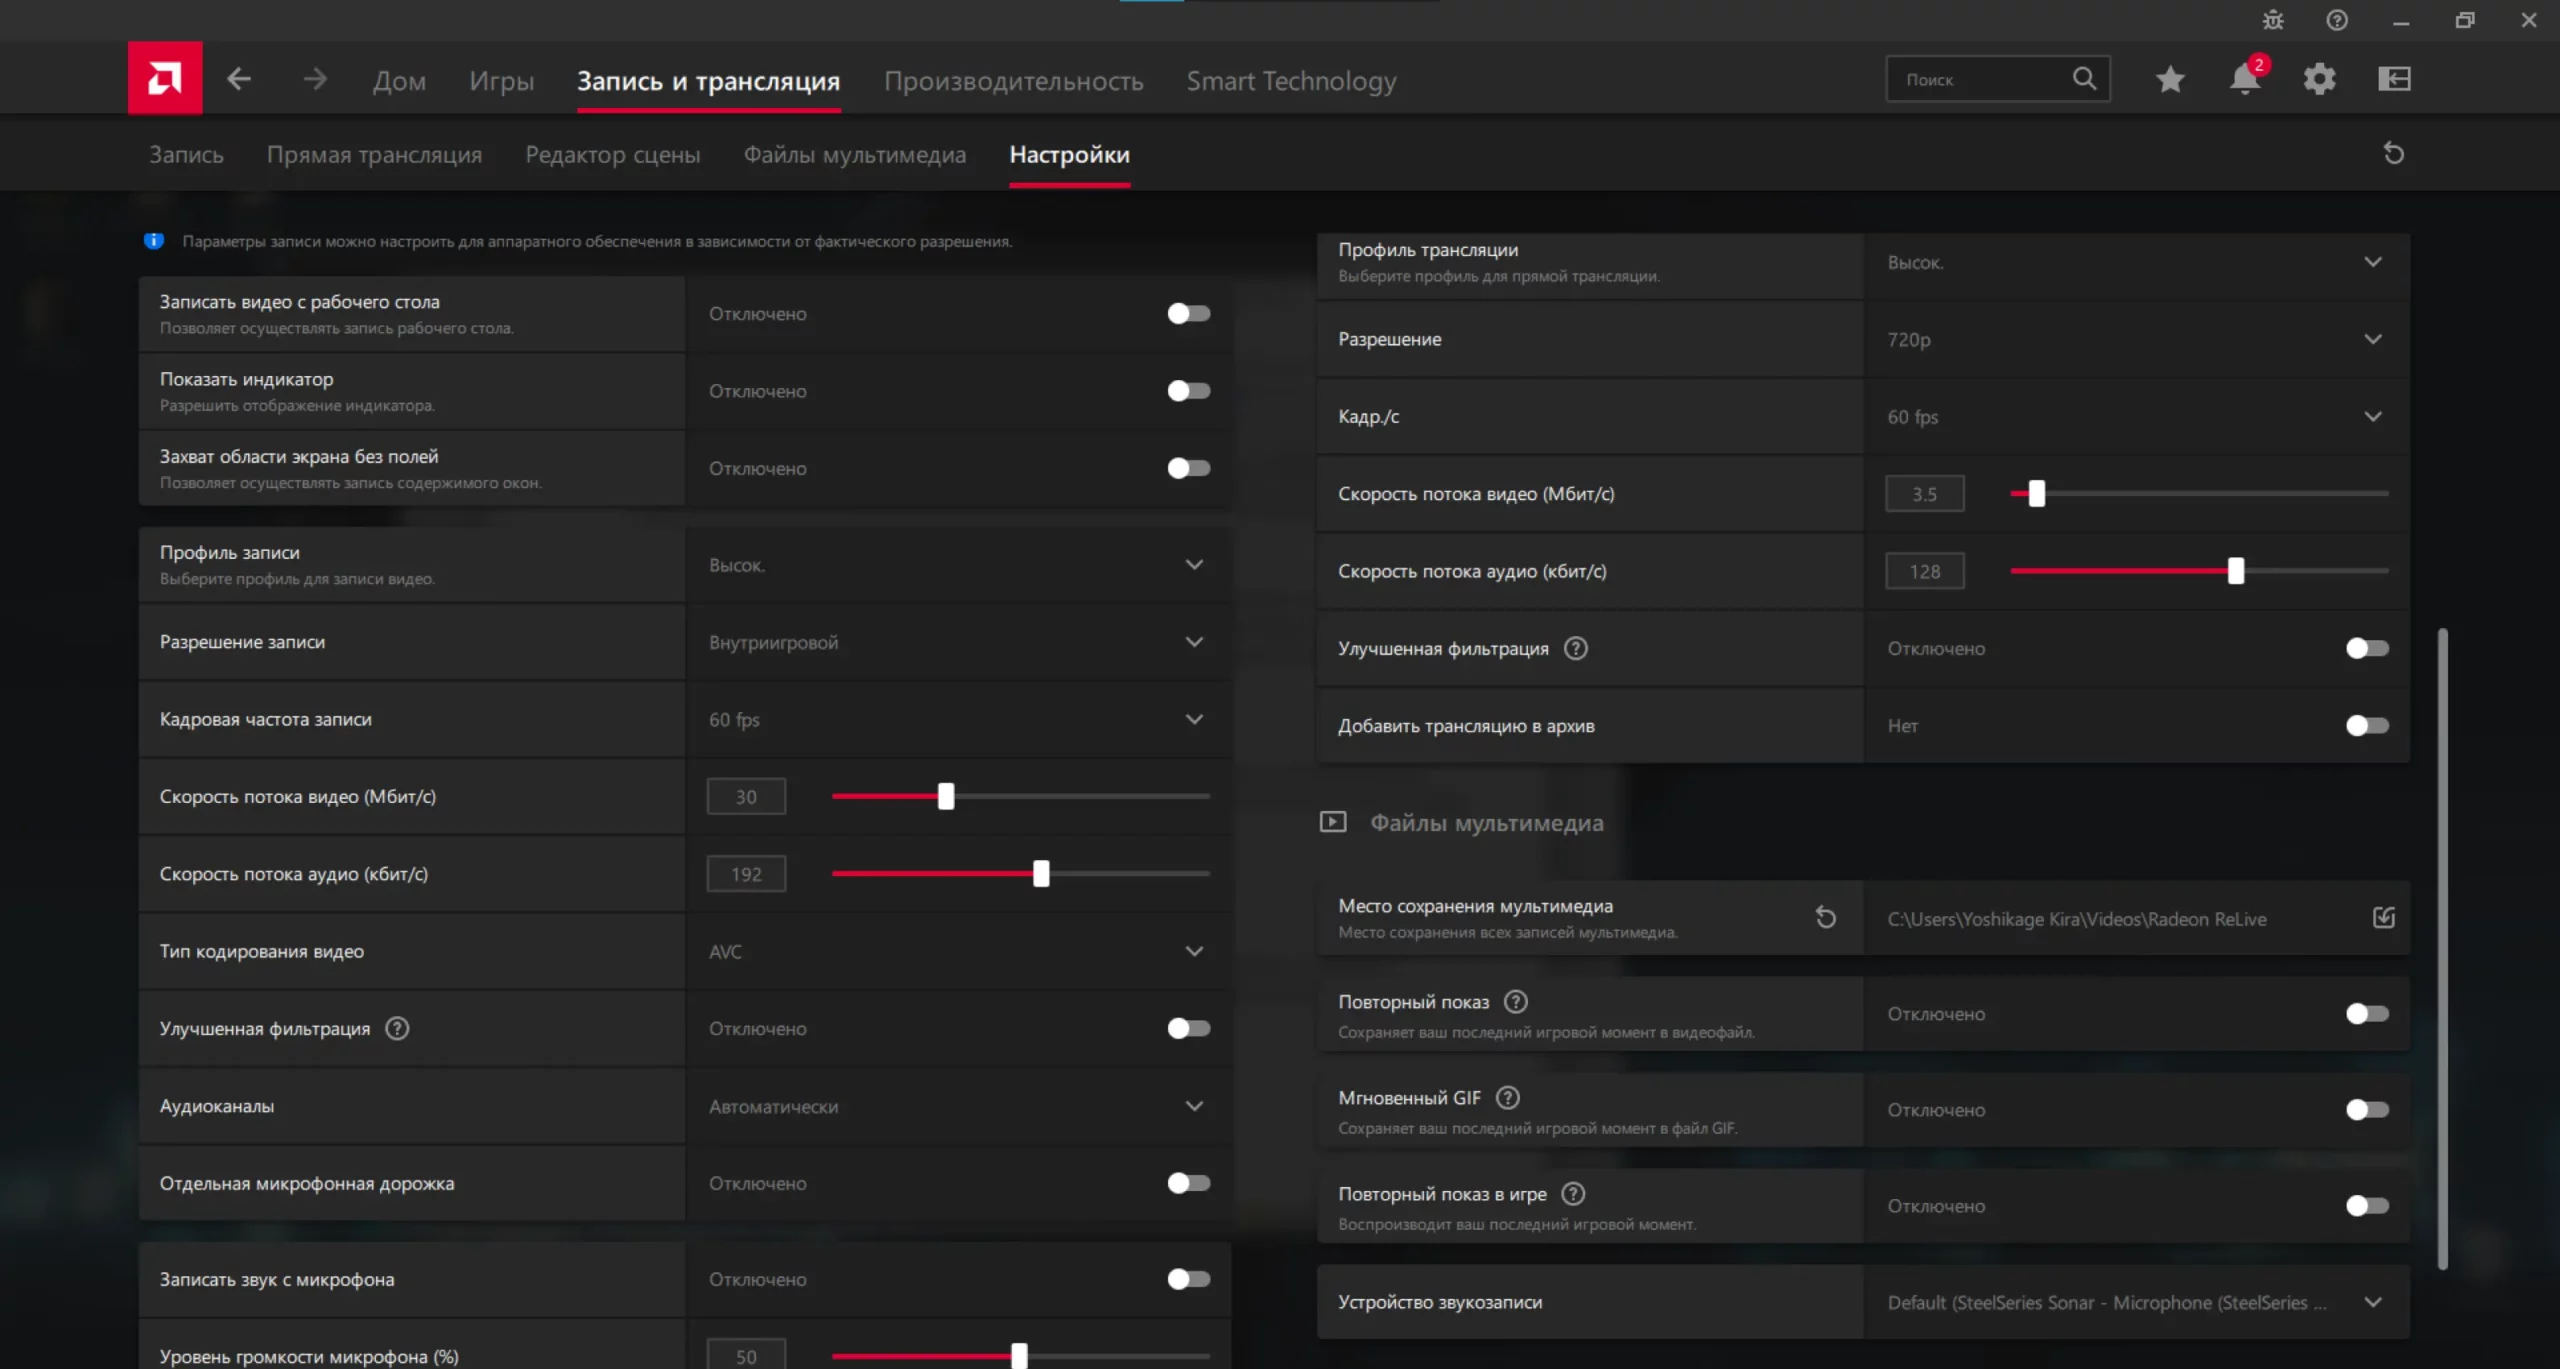Open the bug report icon

click(2273, 20)
